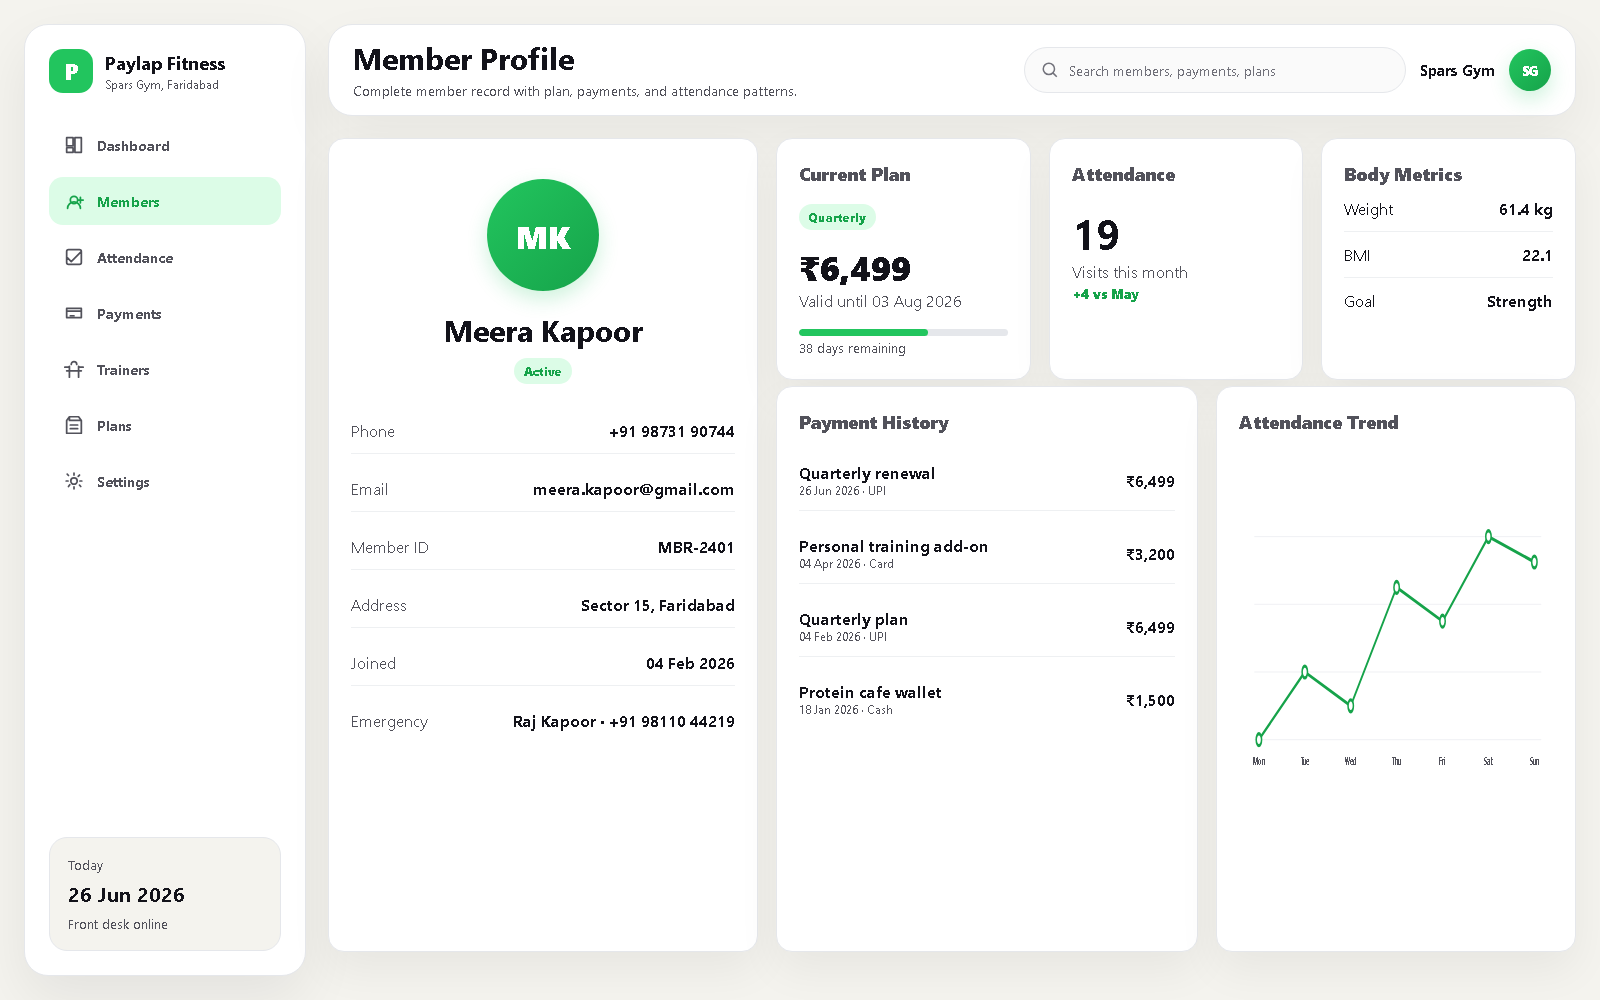The image size is (1600, 1000).
Task: Open the Quarterly plan payment entry
Action: [x=987, y=627]
